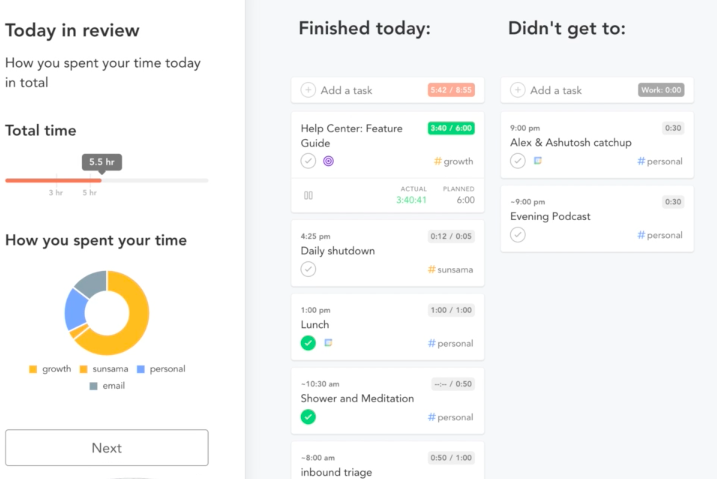Screen dimensions: 717x479
Task: Mark Help Center: Feature Guide complete
Action: point(308,161)
